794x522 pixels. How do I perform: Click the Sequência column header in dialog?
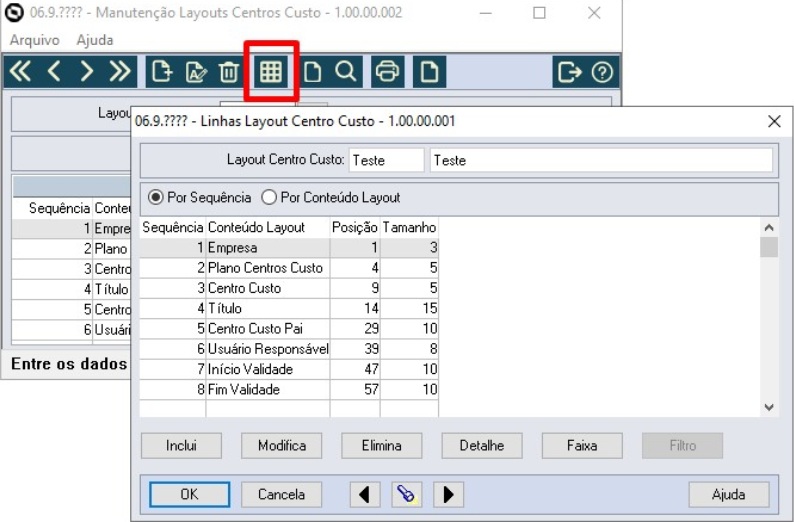tap(173, 227)
